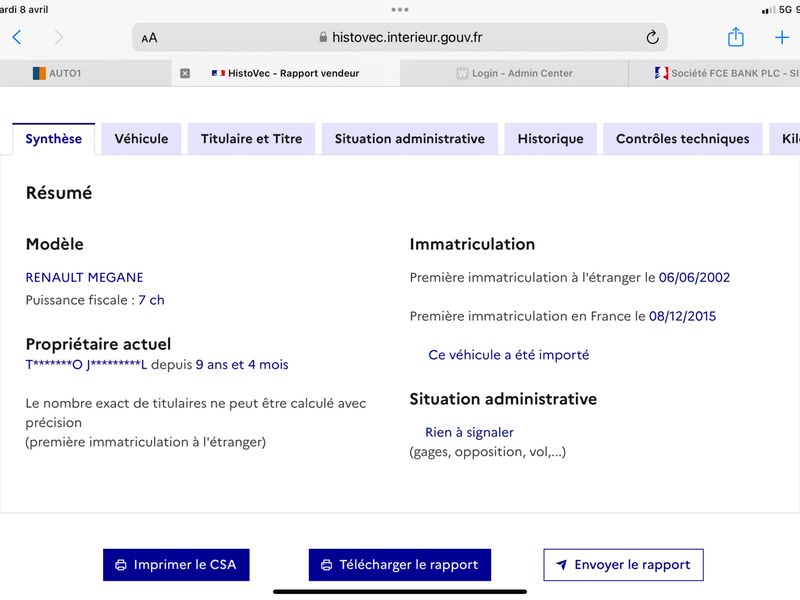Tap the Safari forward arrow
Viewport: 800px width, 600px height.
[x=59, y=37]
